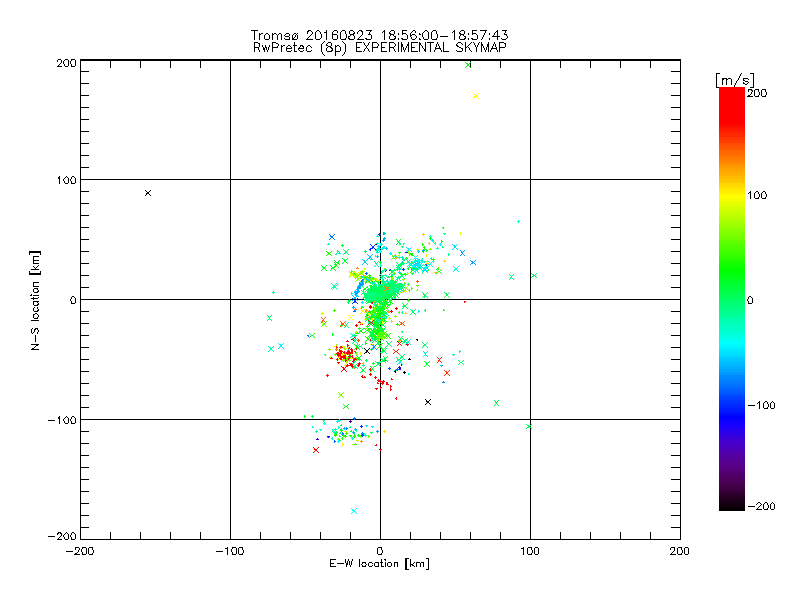The image size is (800, 600).
Task: Click the red X marker below southern cluster
Action: pyautogui.click(x=316, y=450)
